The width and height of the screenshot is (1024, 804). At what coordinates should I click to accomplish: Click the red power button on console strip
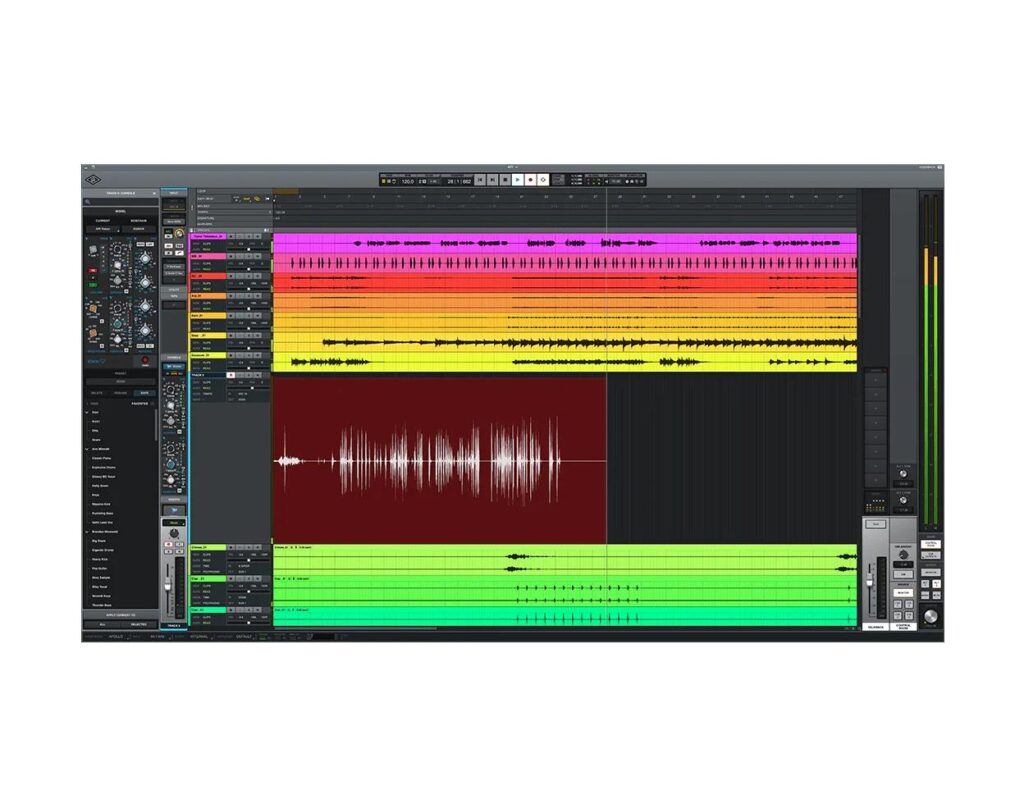(145, 360)
